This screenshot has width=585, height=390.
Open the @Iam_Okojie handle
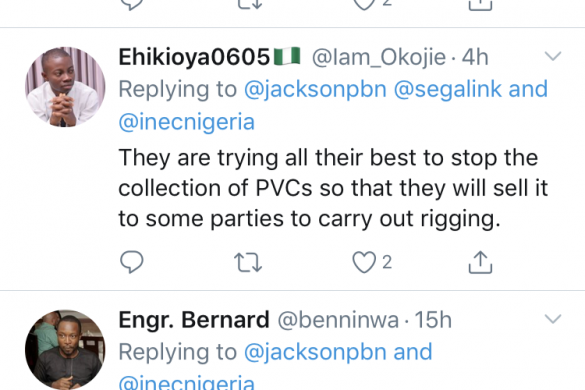pyautogui.click(x=379, y=58)
